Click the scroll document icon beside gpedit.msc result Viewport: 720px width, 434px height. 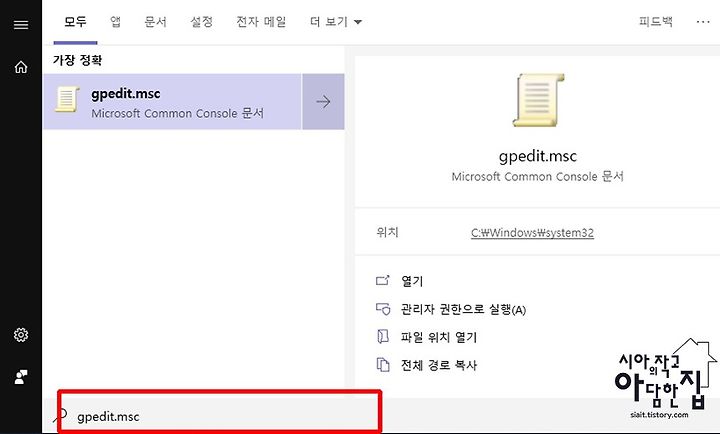[x=67, y=99]
